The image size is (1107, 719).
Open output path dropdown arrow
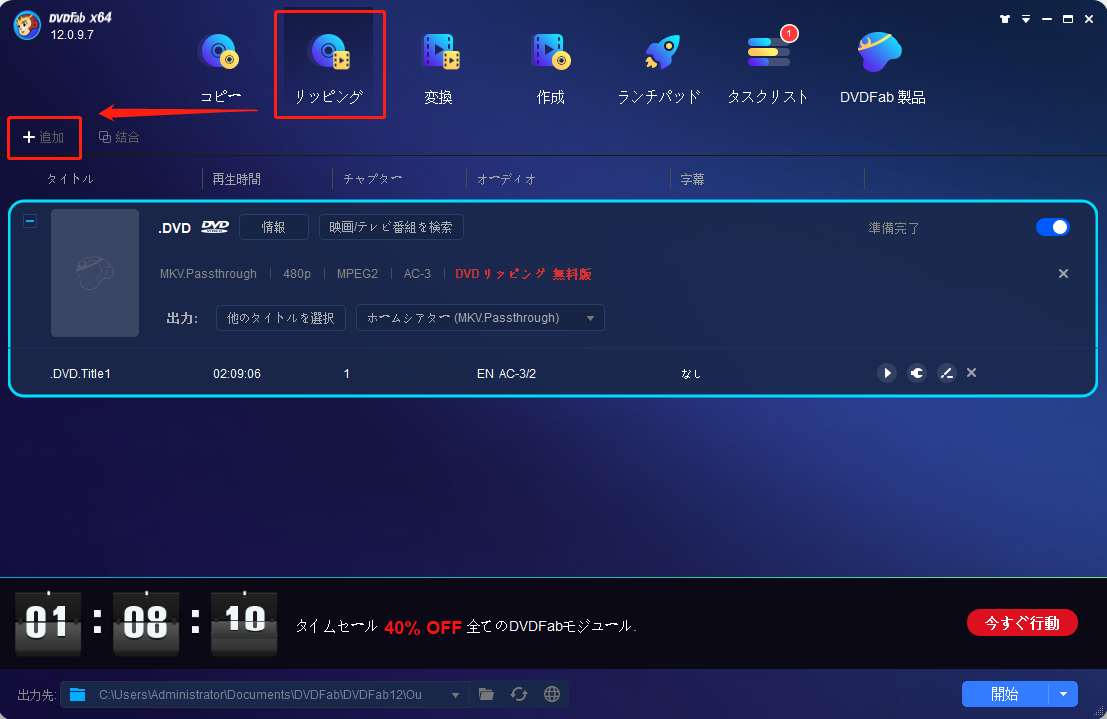pos(455,696)
